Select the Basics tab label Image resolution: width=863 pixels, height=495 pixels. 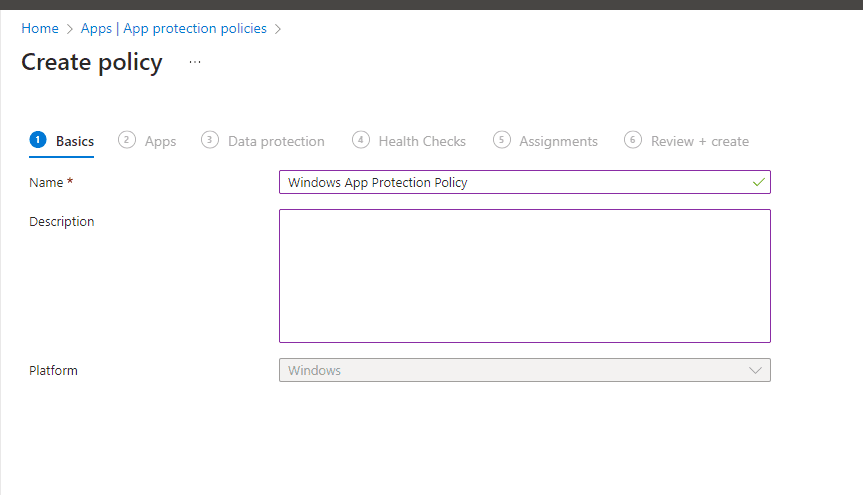click(x=75, y=141)
